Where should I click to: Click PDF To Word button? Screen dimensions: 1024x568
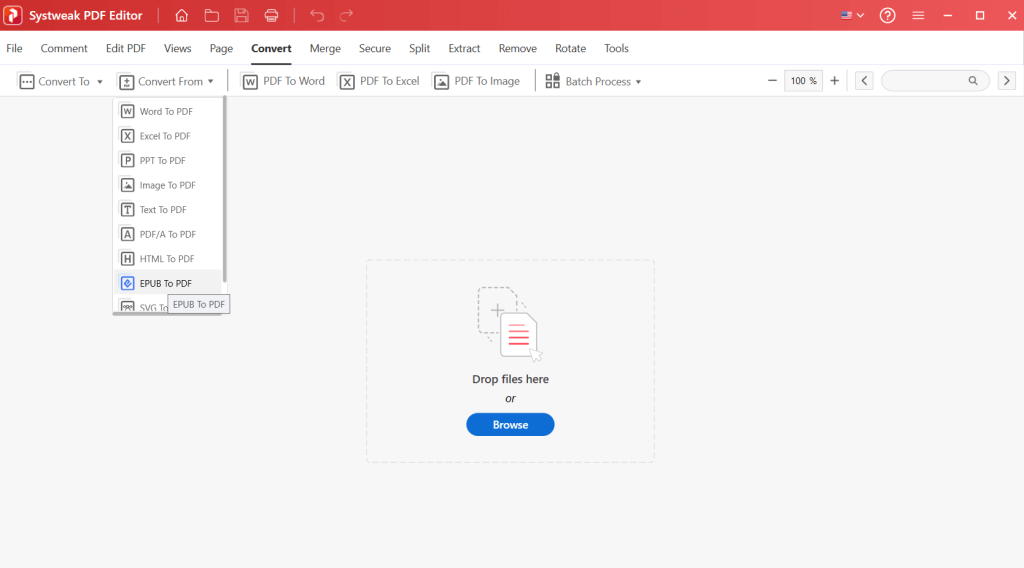coord(283,82)
